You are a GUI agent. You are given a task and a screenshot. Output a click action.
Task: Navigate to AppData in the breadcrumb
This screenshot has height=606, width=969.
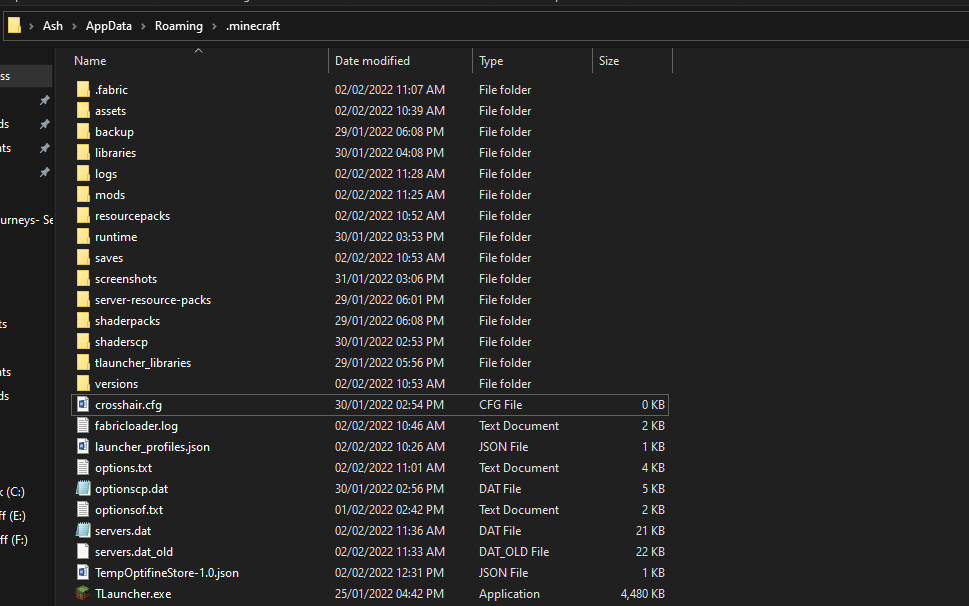pyautogui.click(x=109, y=26)
